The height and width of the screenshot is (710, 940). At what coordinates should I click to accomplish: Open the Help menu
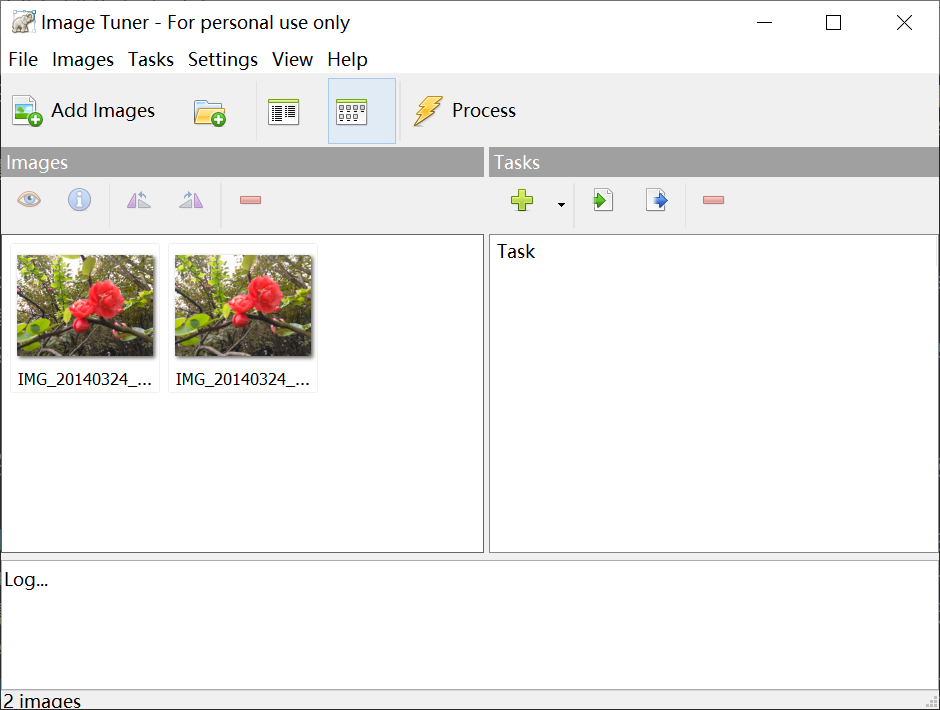click(x=347, y=59)
